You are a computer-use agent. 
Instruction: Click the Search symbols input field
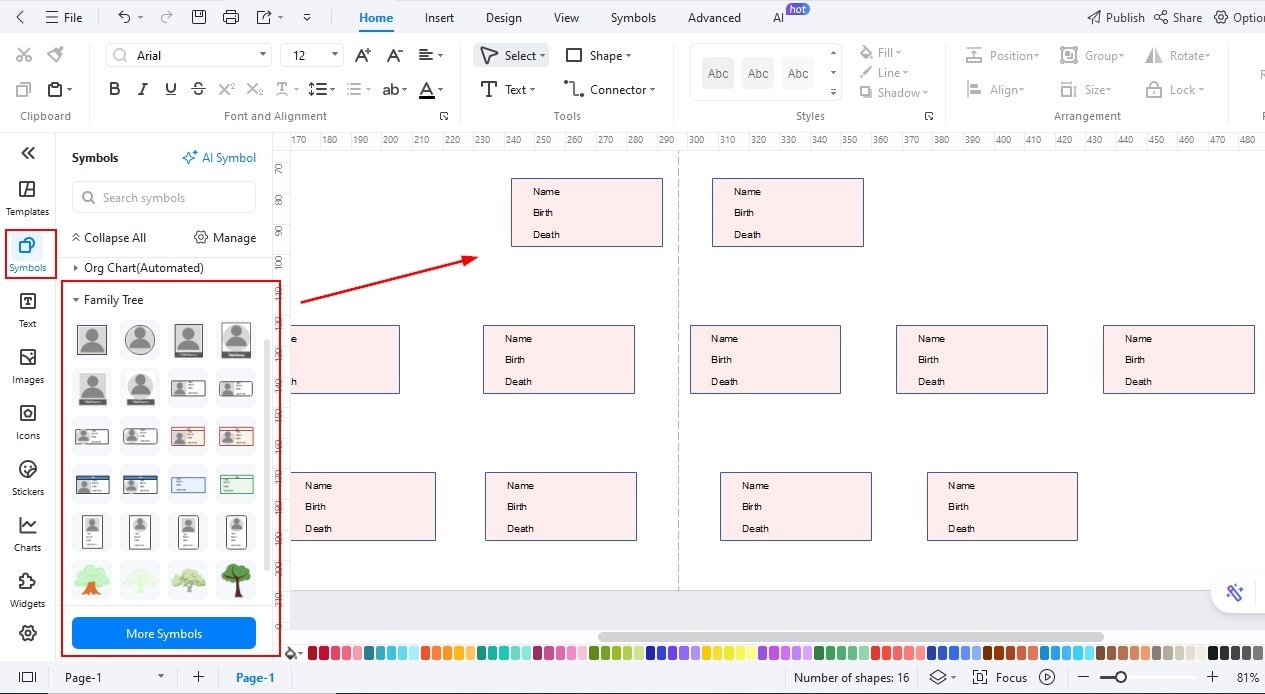pos(164,197)
